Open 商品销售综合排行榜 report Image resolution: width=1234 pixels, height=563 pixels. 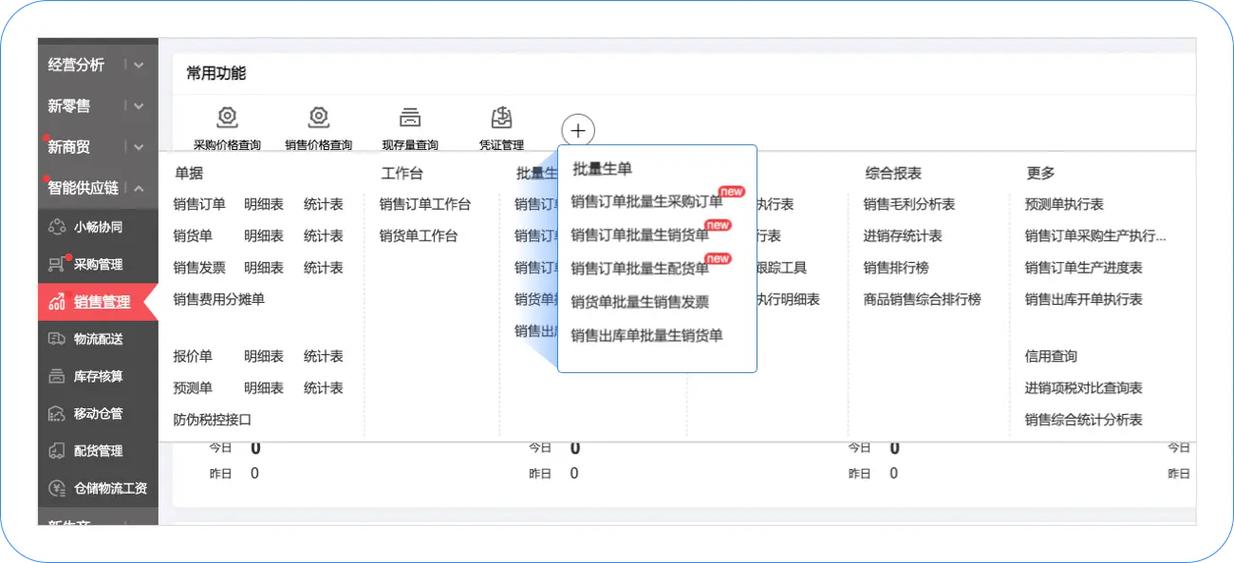tap(922, 299)
